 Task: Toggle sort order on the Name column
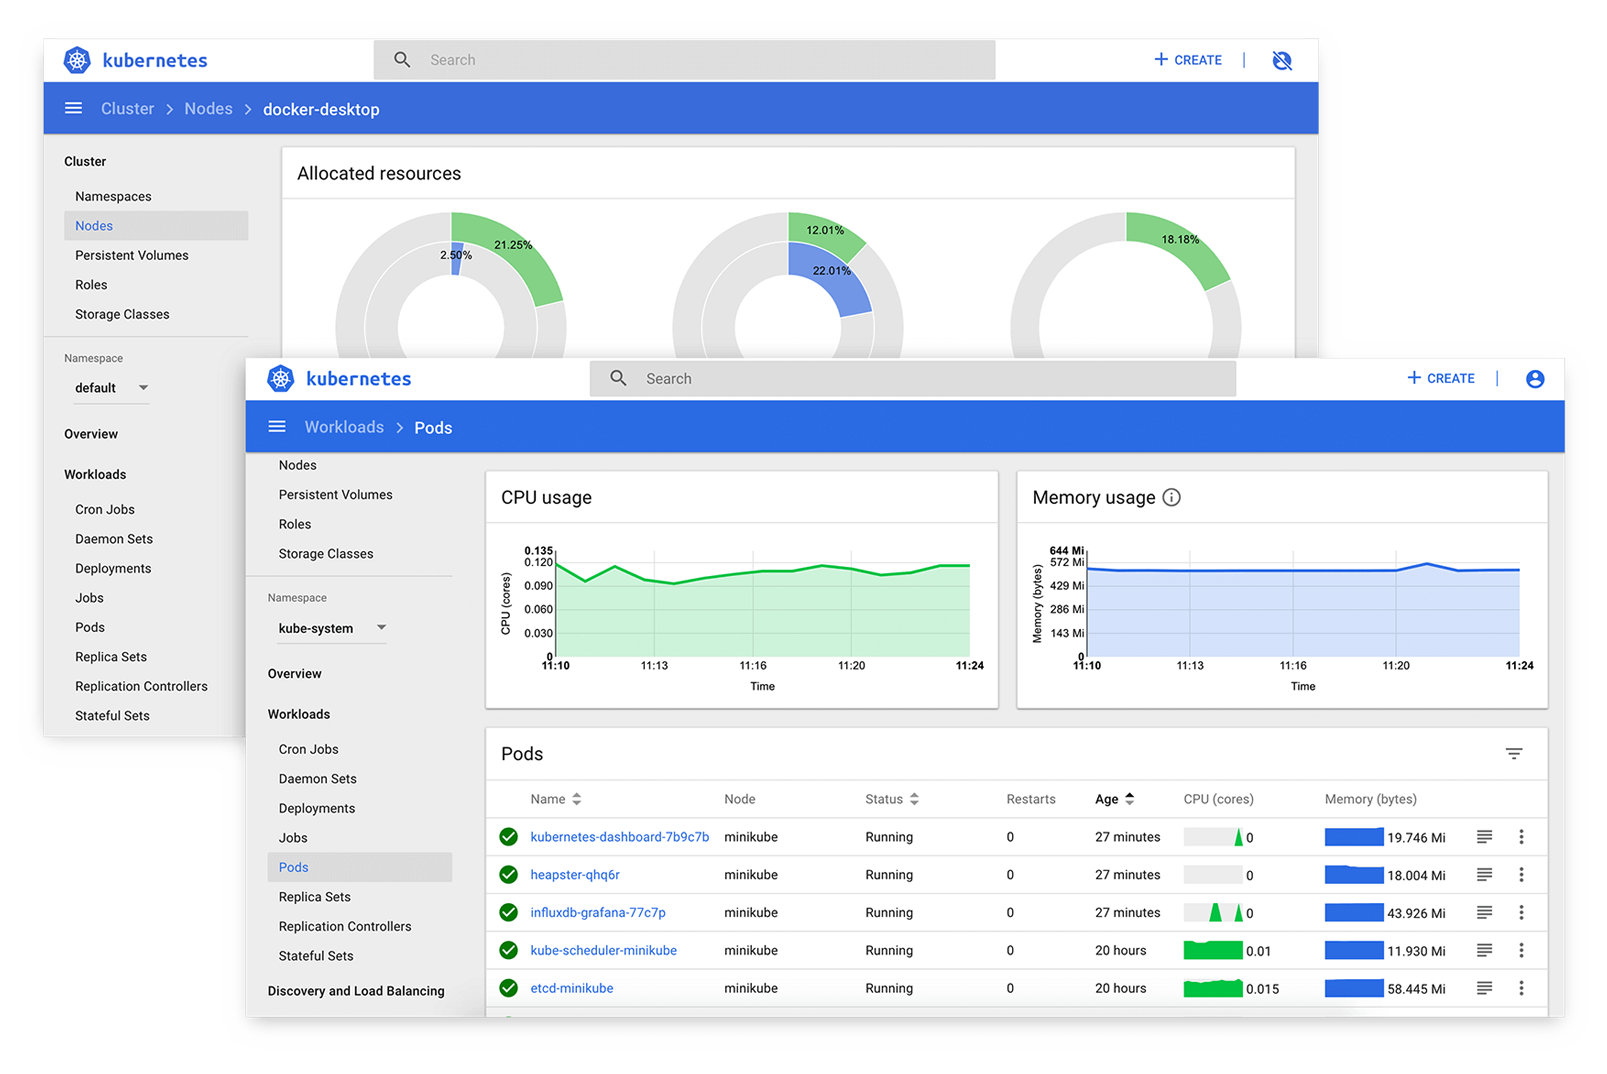[578, 799]
